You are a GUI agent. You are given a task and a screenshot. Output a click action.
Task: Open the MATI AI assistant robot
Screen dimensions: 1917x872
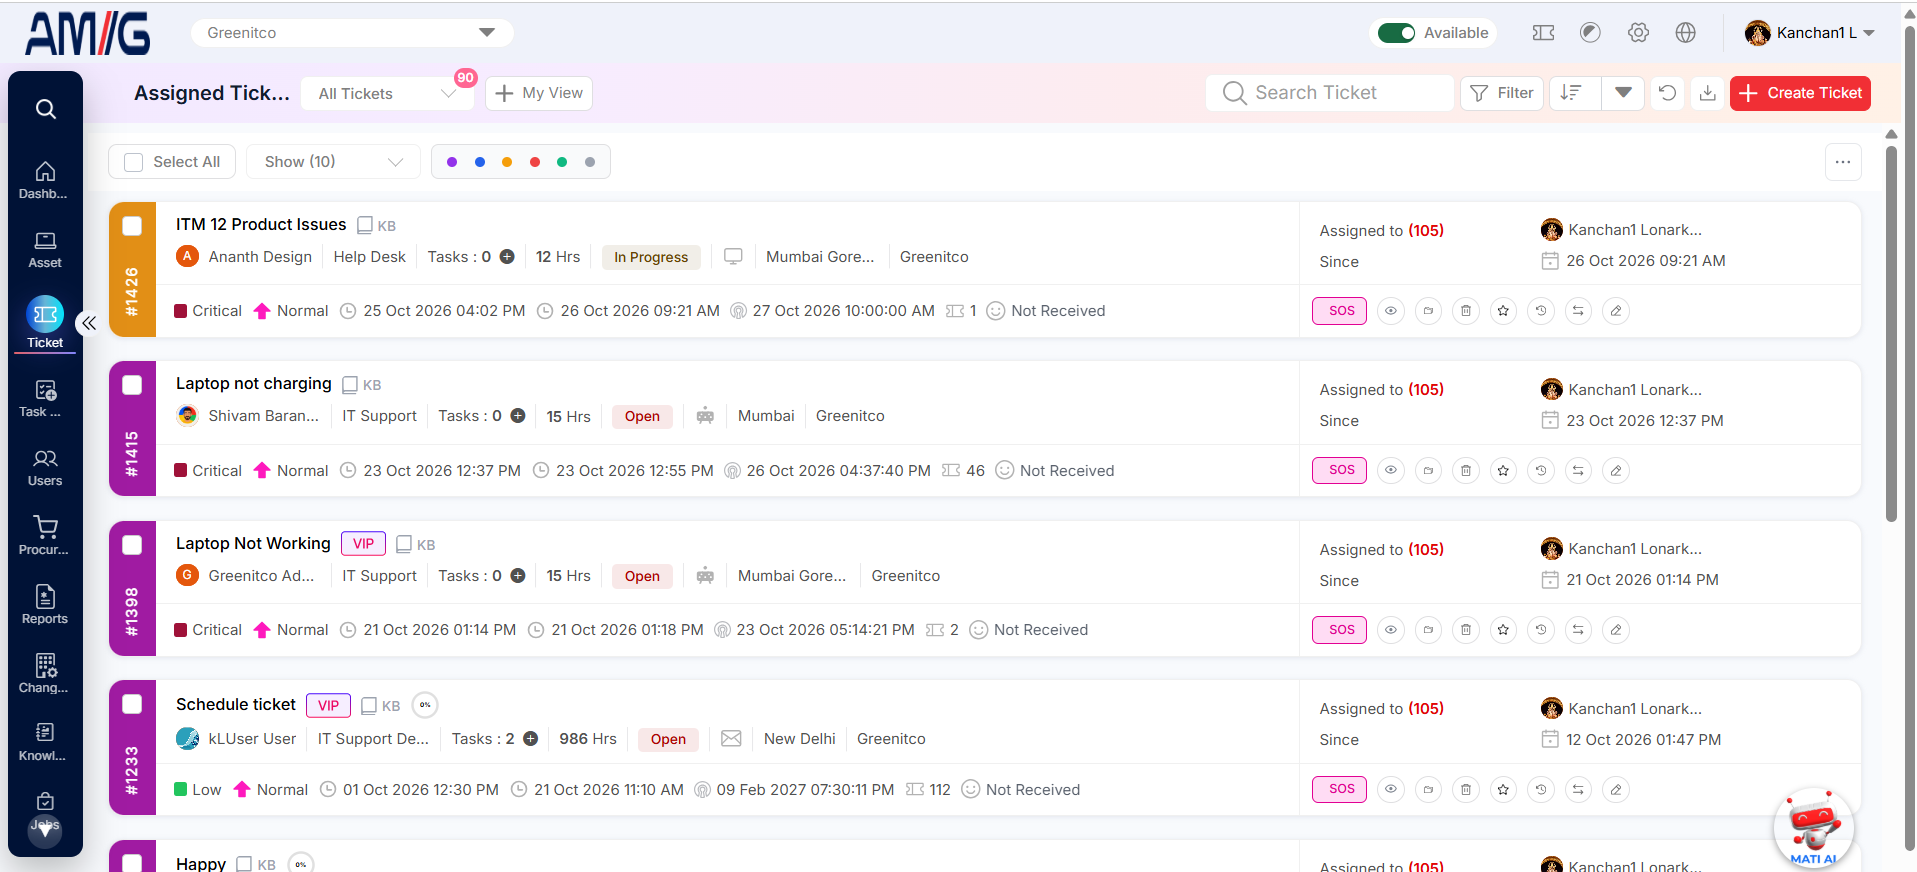coord(1814,828)
